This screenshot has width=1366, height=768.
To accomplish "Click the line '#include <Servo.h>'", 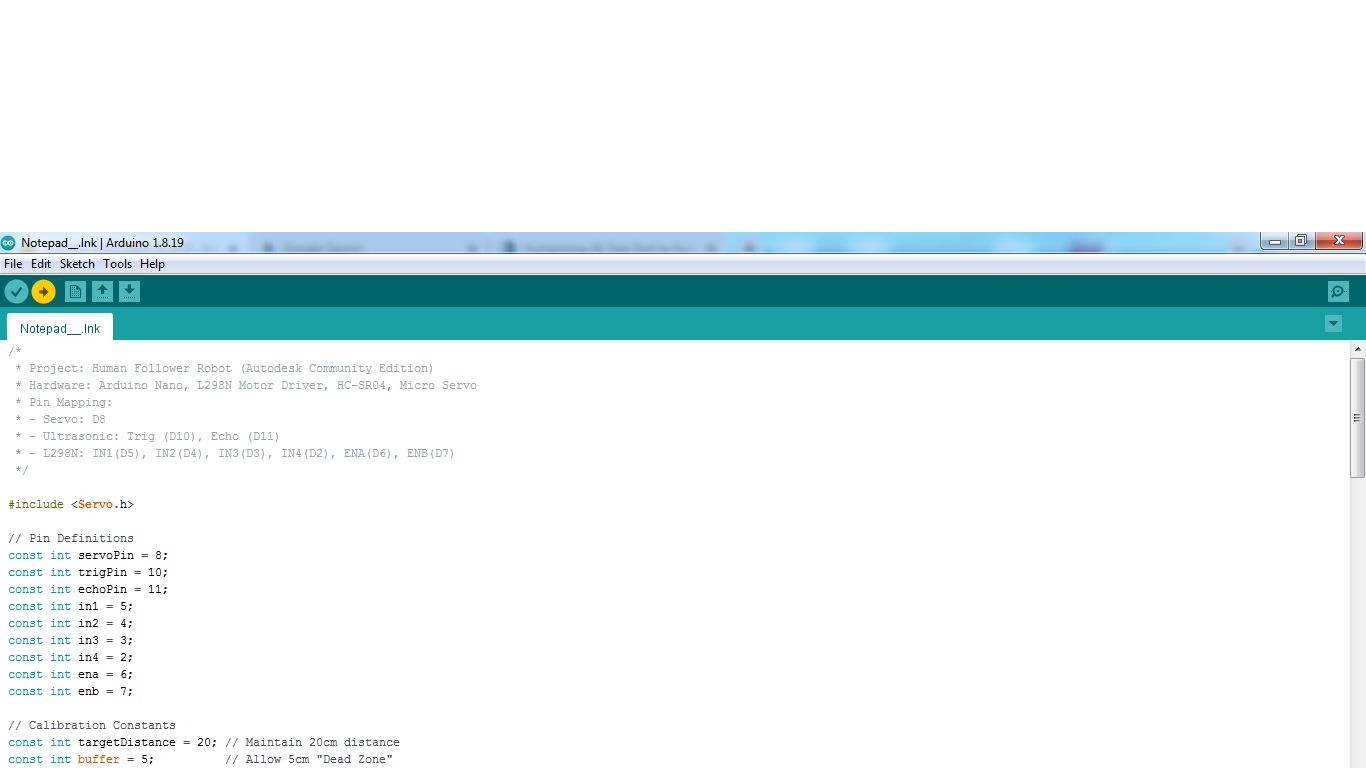I will (71, 504).
